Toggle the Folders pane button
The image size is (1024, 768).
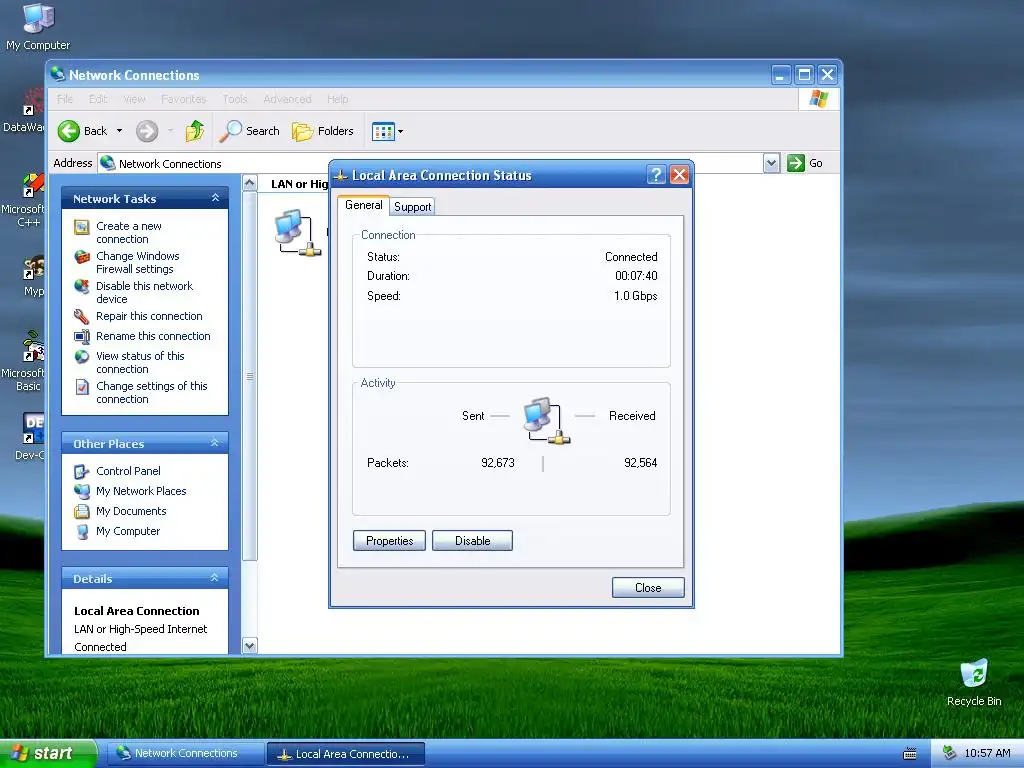pyautogui.click(x=323, y=131)
